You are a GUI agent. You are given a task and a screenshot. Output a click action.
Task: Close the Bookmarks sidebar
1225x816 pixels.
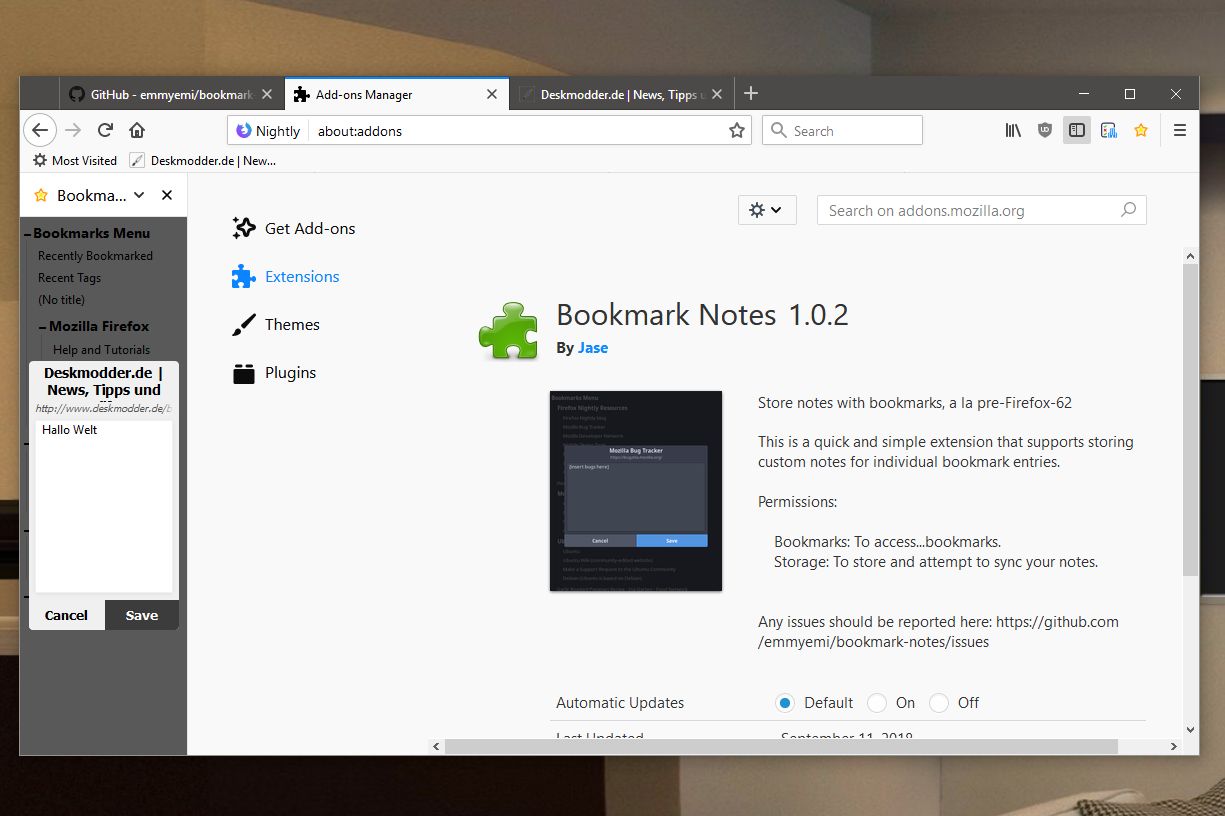tap(167, 195)
